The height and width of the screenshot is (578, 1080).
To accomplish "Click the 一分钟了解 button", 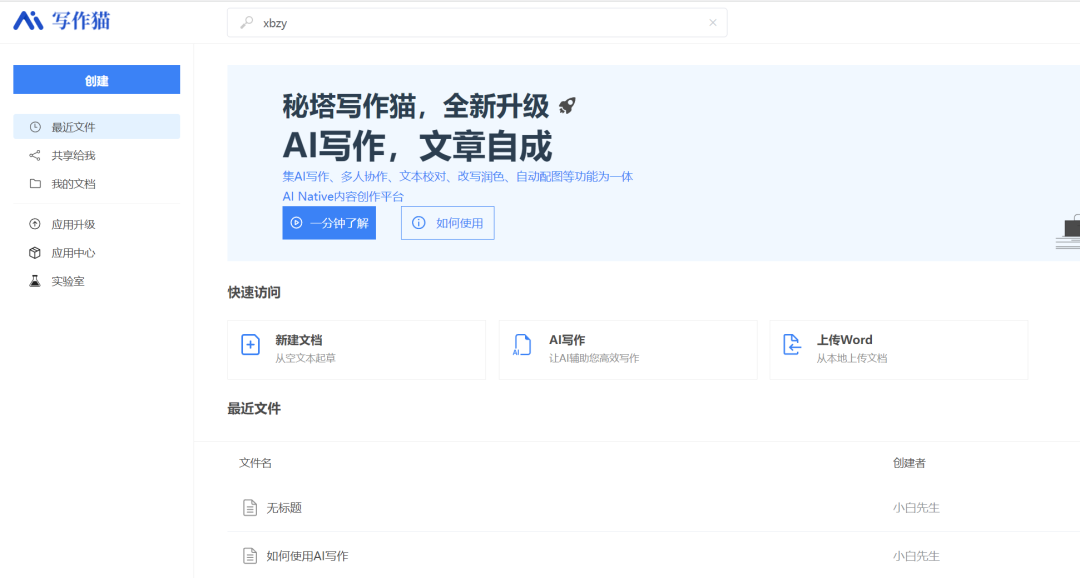I will (x=329, y=223).
